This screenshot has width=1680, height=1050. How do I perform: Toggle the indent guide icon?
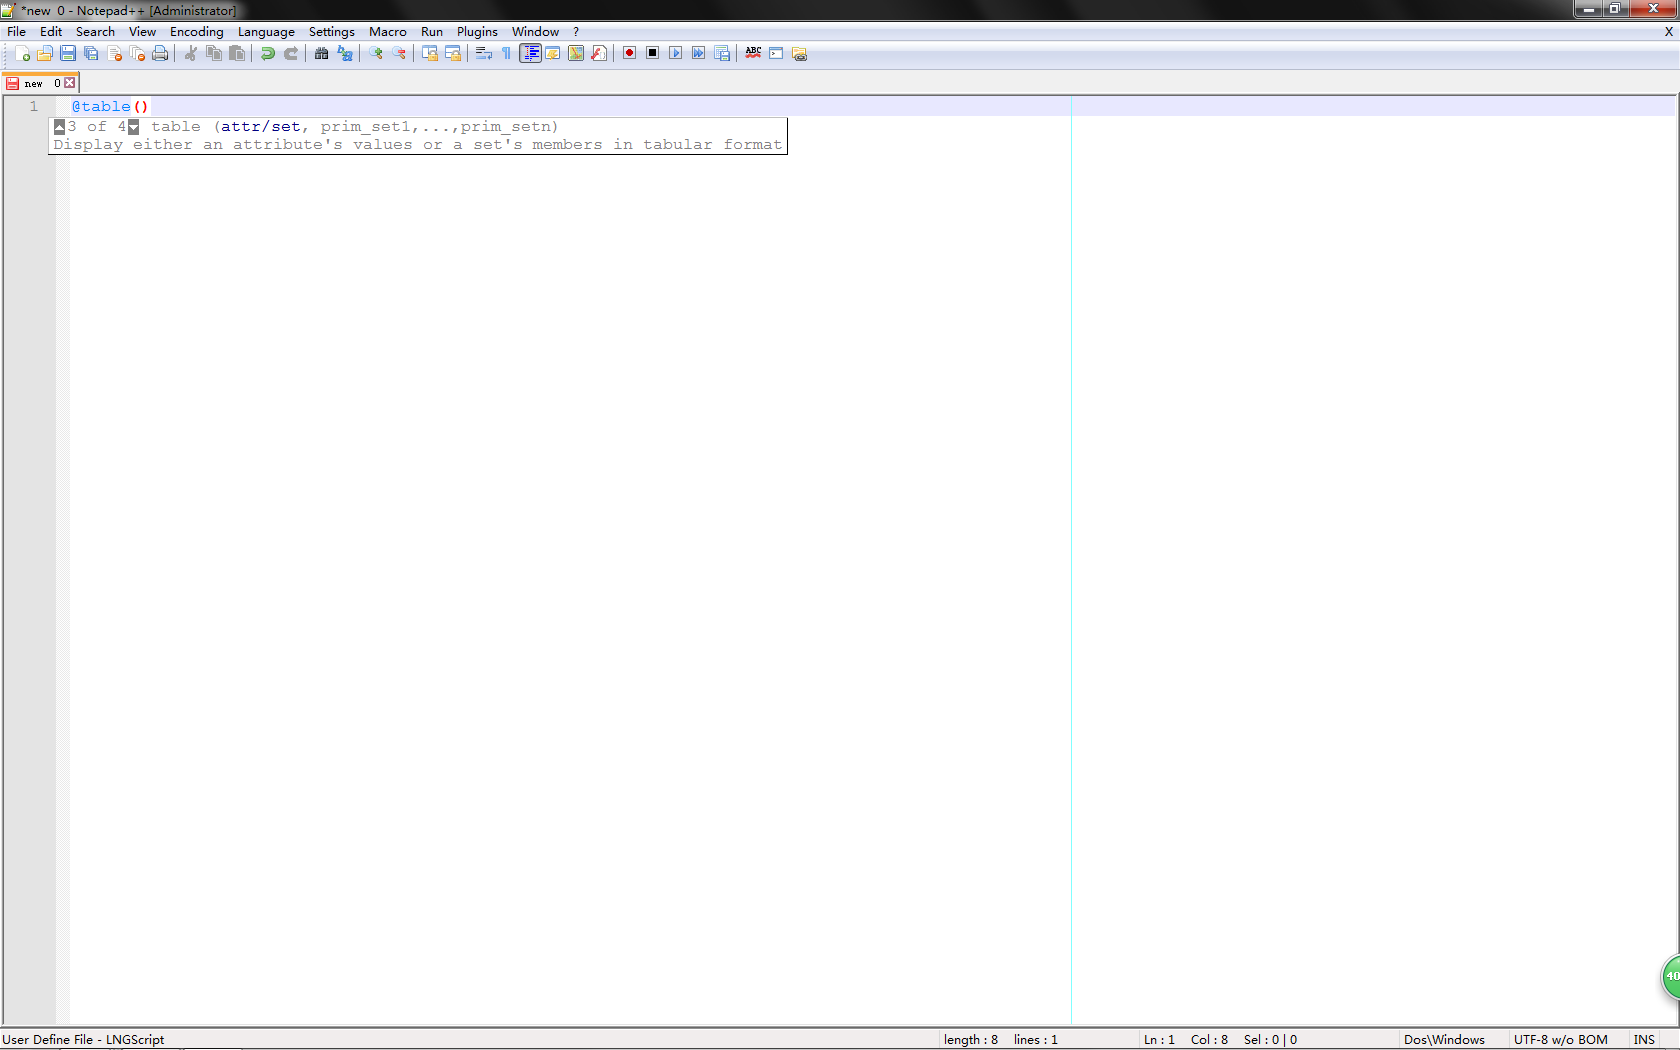[530, 53]
